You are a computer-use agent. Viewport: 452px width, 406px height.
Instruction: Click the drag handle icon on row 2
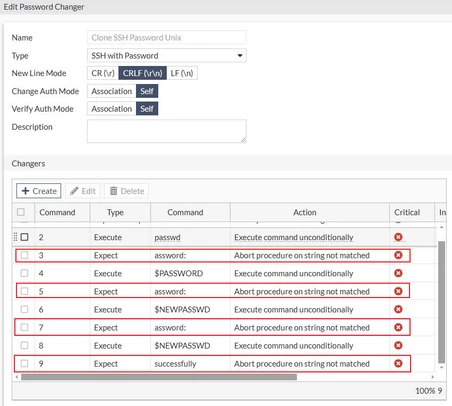[x=15, y=237]
